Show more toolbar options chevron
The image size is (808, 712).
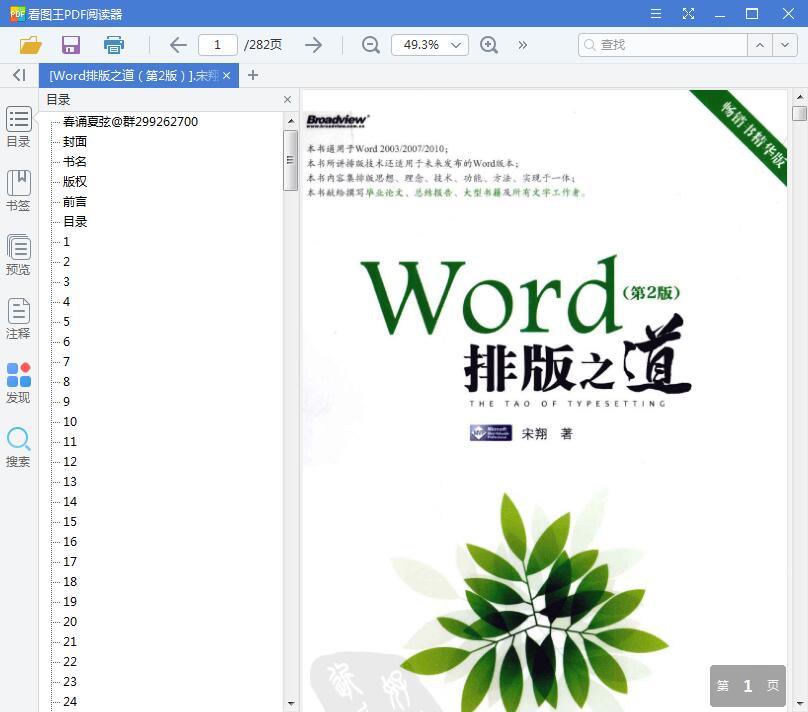pos(523,45)
